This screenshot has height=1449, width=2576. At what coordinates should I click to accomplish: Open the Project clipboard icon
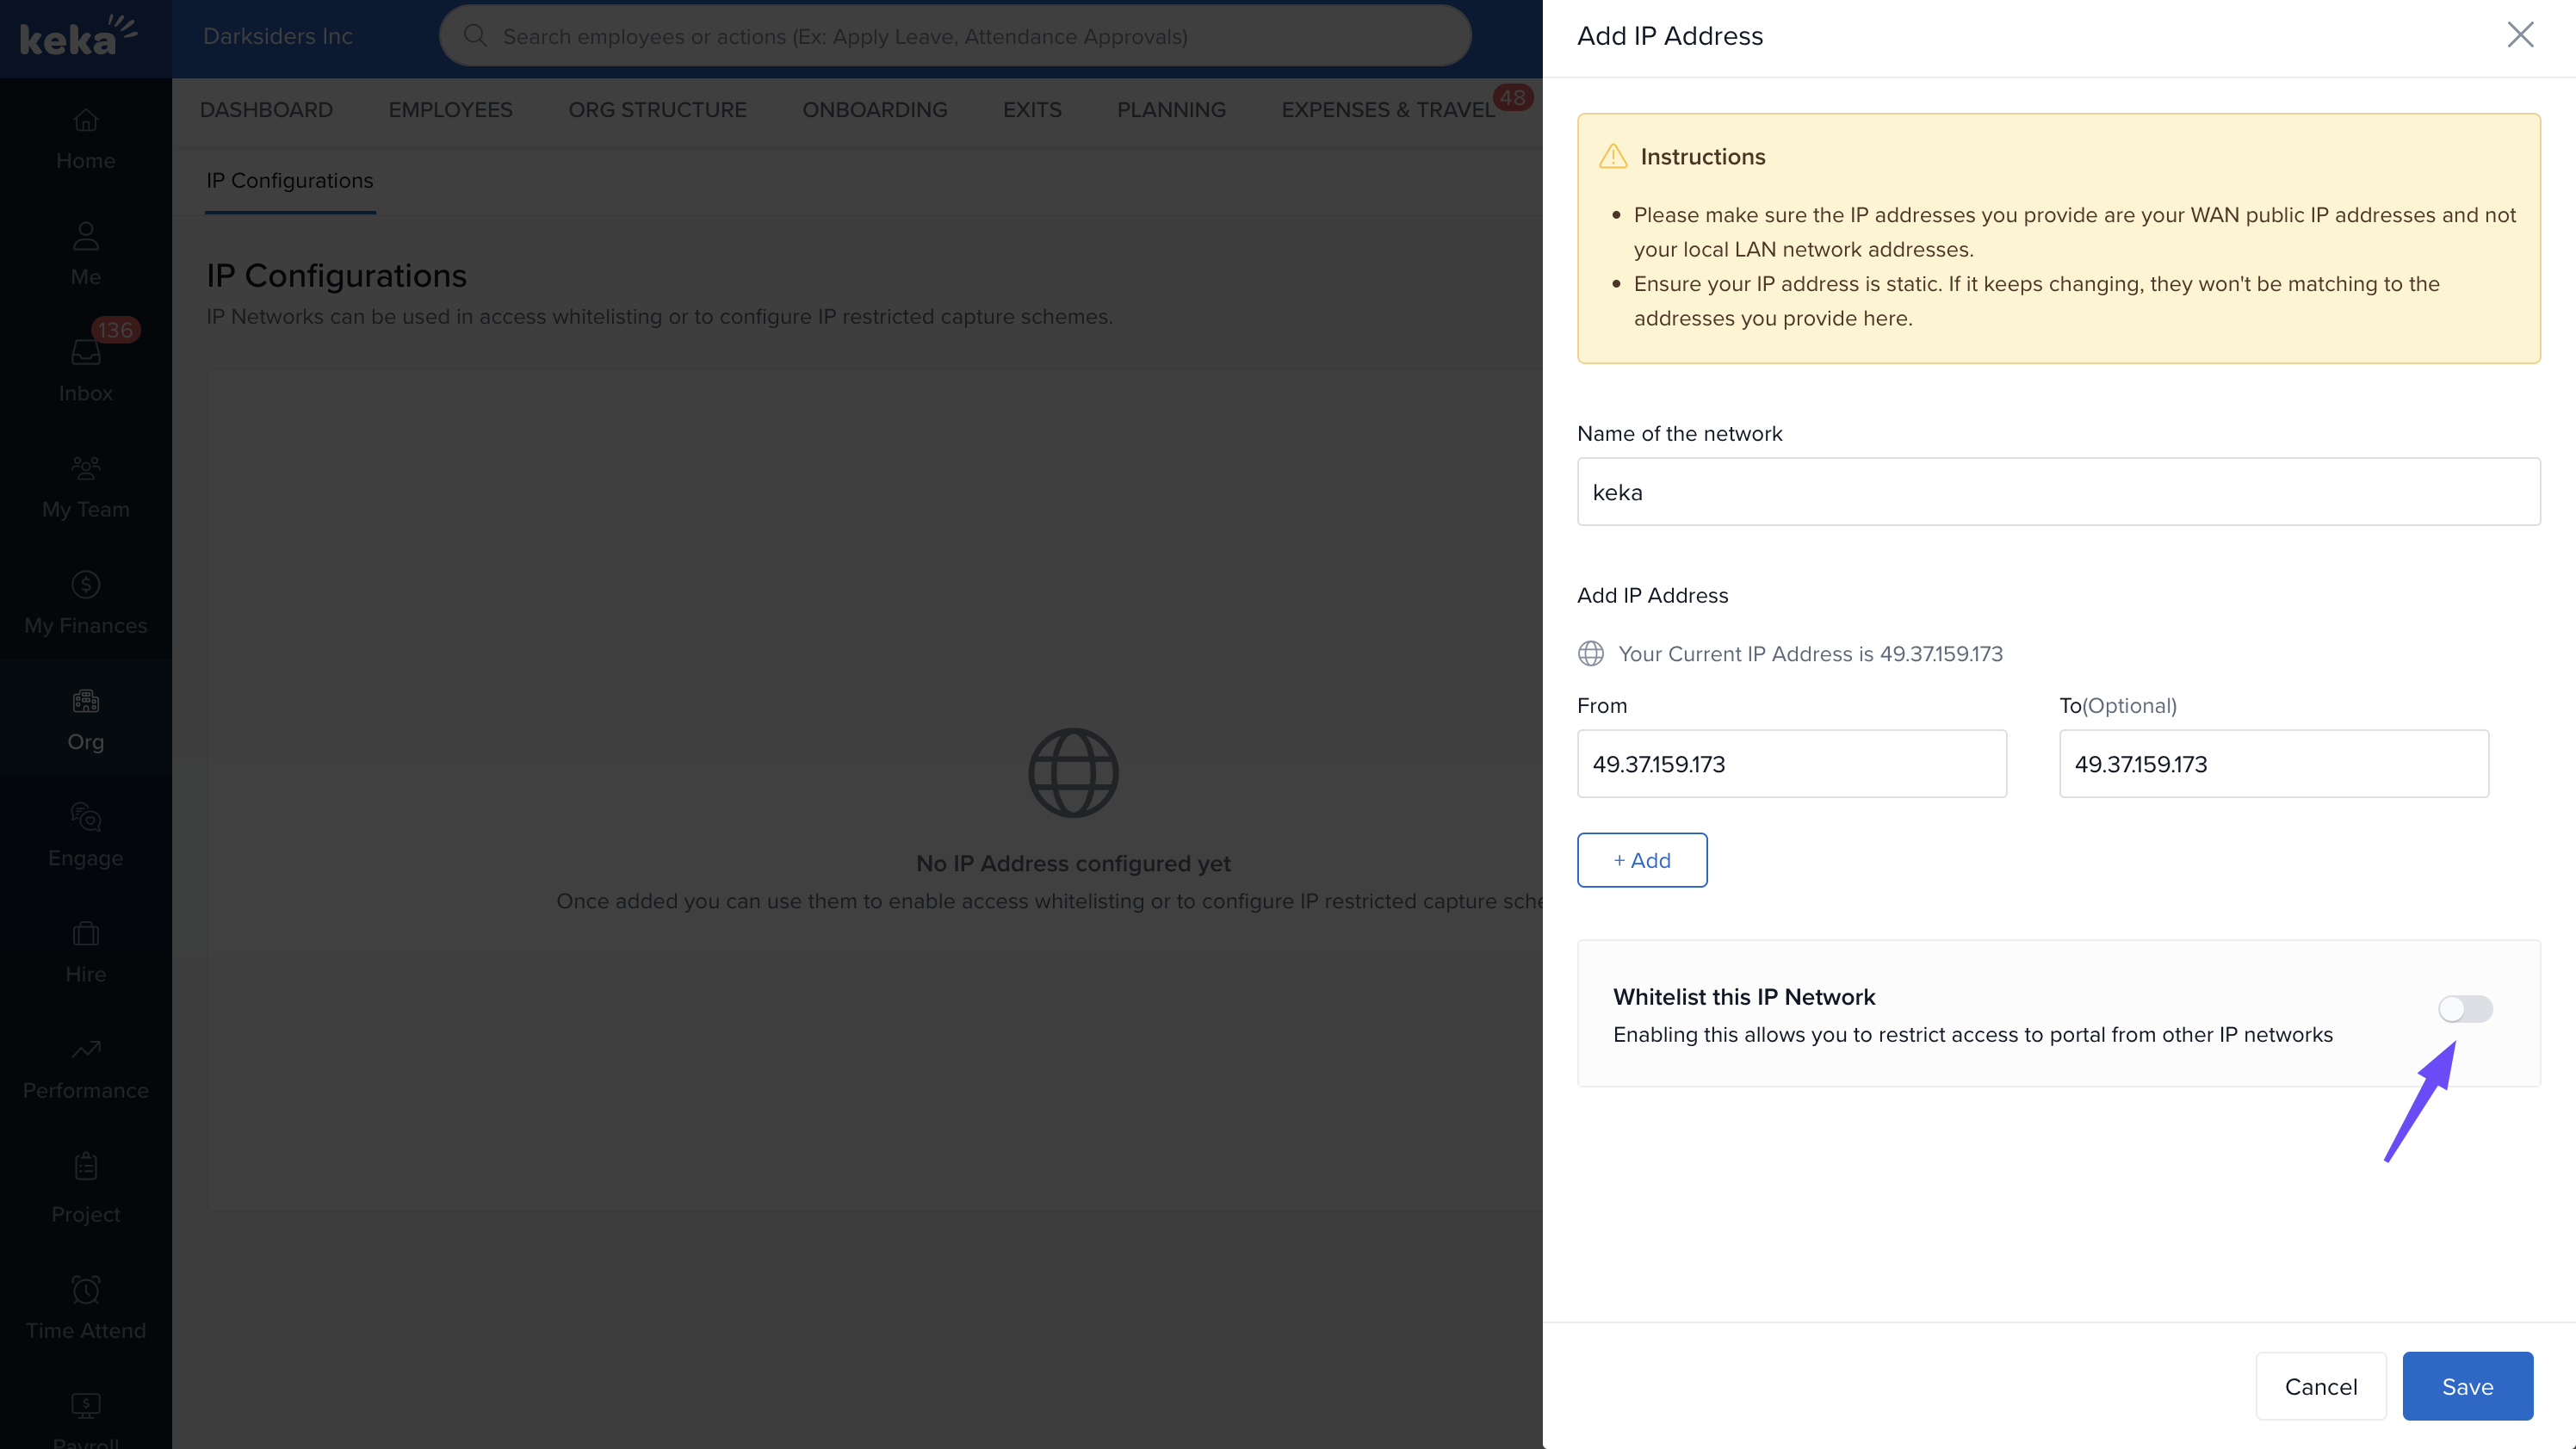coord(86,1165)
